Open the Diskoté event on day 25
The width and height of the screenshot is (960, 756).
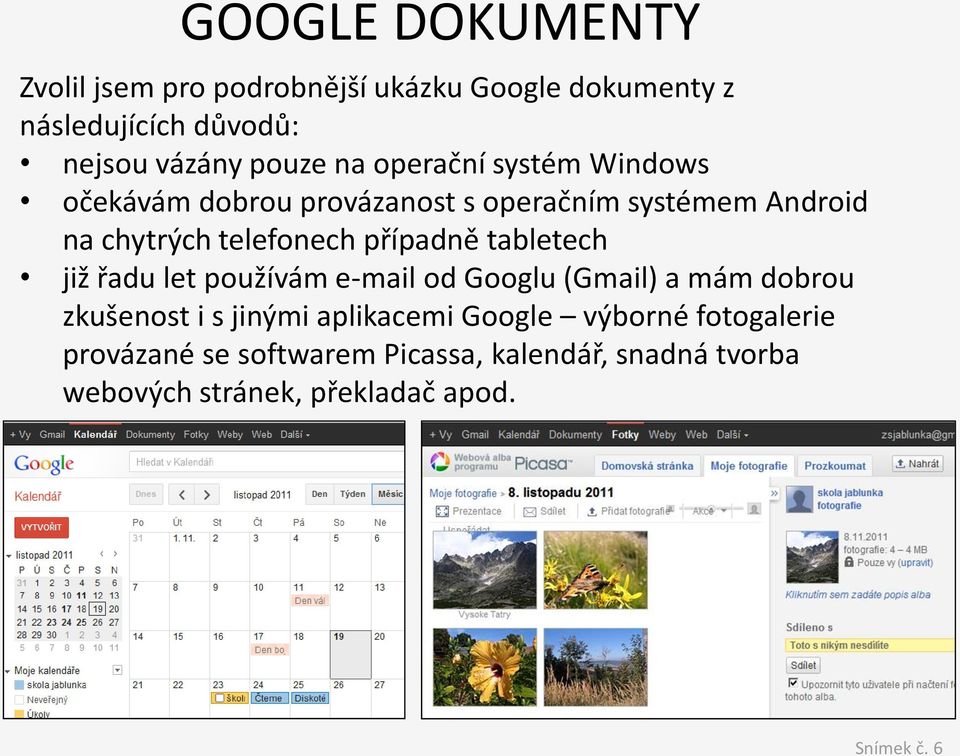(310, 698)
